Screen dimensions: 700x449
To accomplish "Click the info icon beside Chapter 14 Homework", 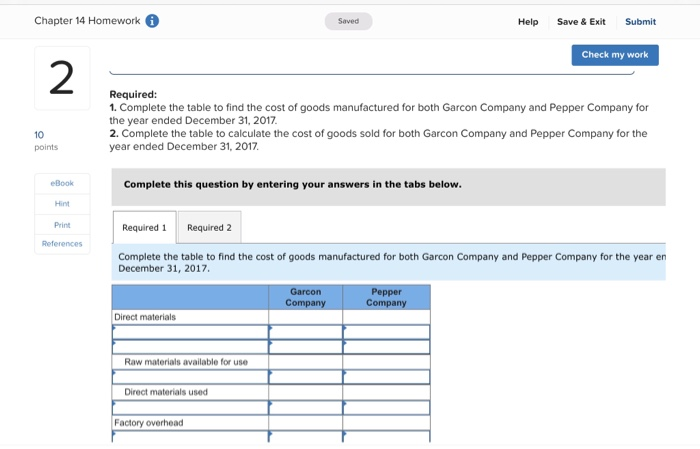I will pyautogui.click(x=152, y=21).
